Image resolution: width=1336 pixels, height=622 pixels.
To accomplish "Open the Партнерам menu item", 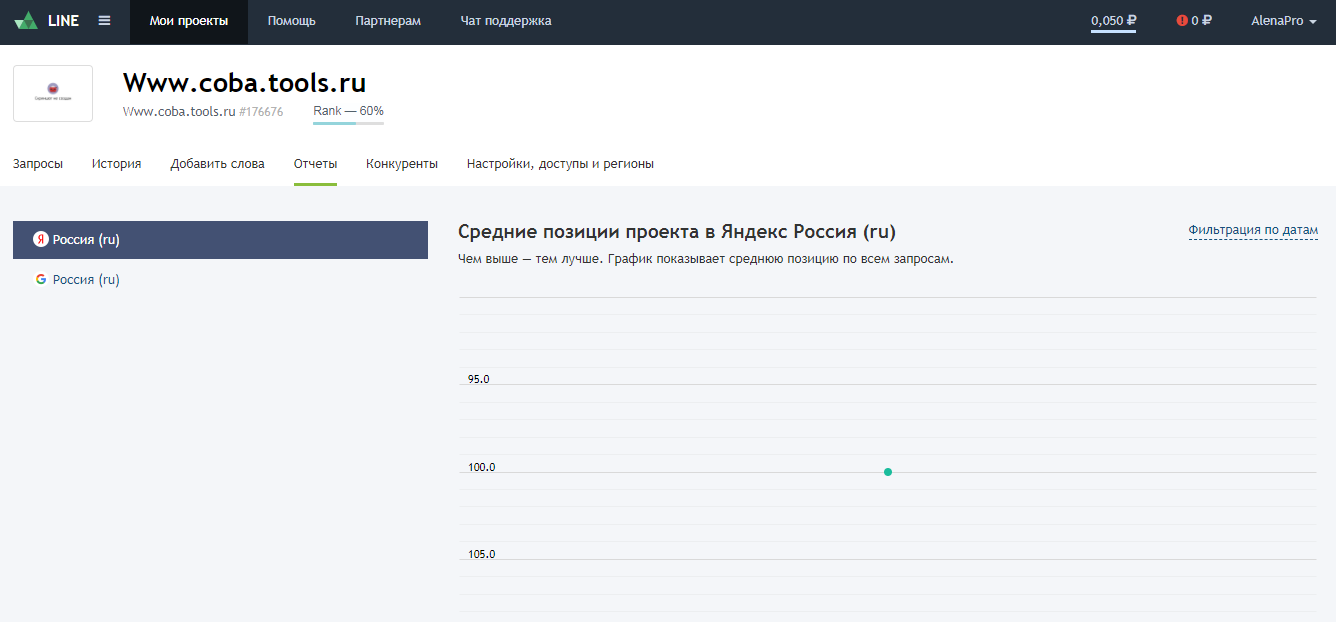I will 387,20.
